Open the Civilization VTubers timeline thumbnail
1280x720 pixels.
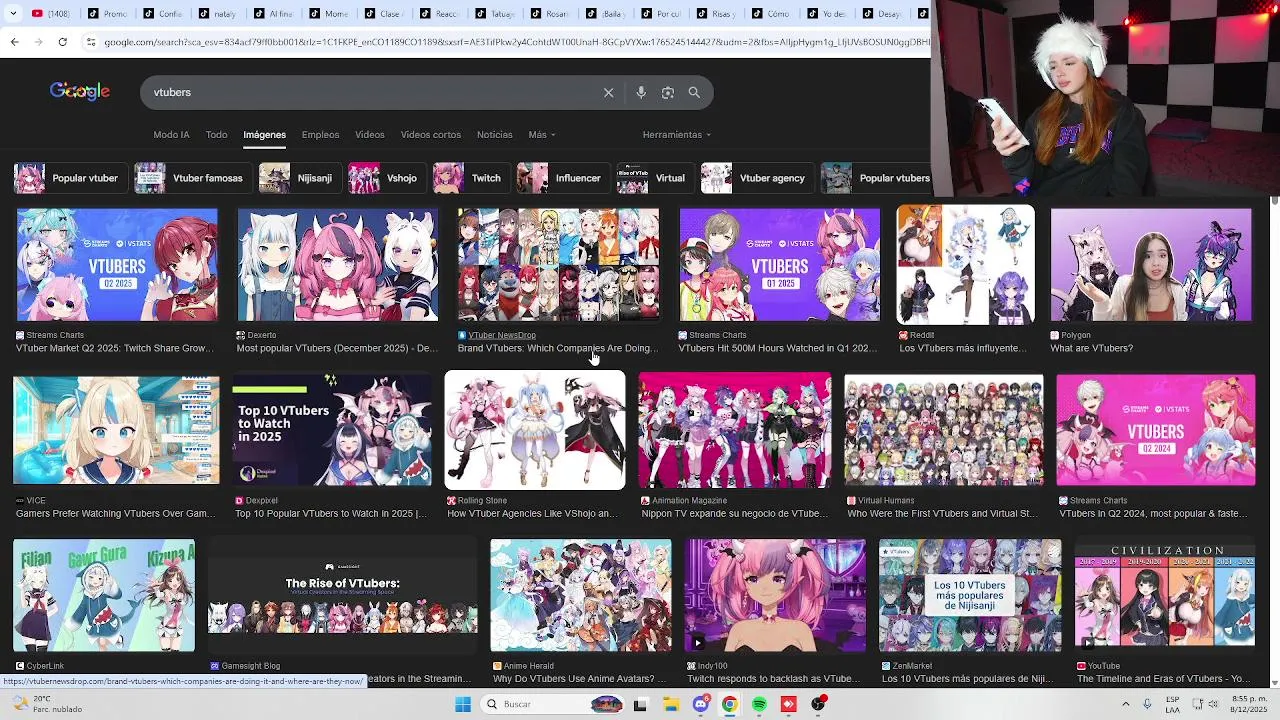(1165, 596)
